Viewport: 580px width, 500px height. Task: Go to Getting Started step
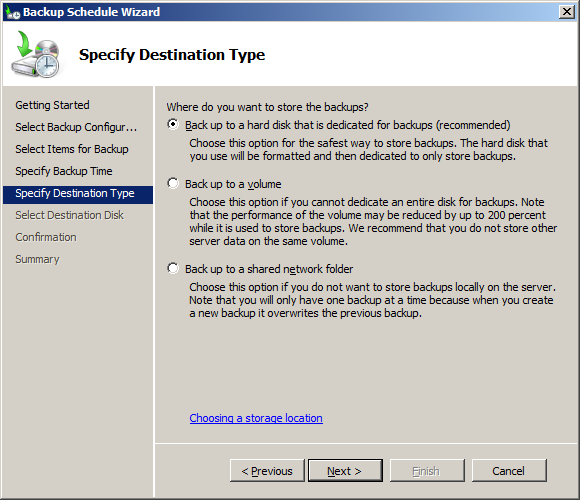pos(52,105)
